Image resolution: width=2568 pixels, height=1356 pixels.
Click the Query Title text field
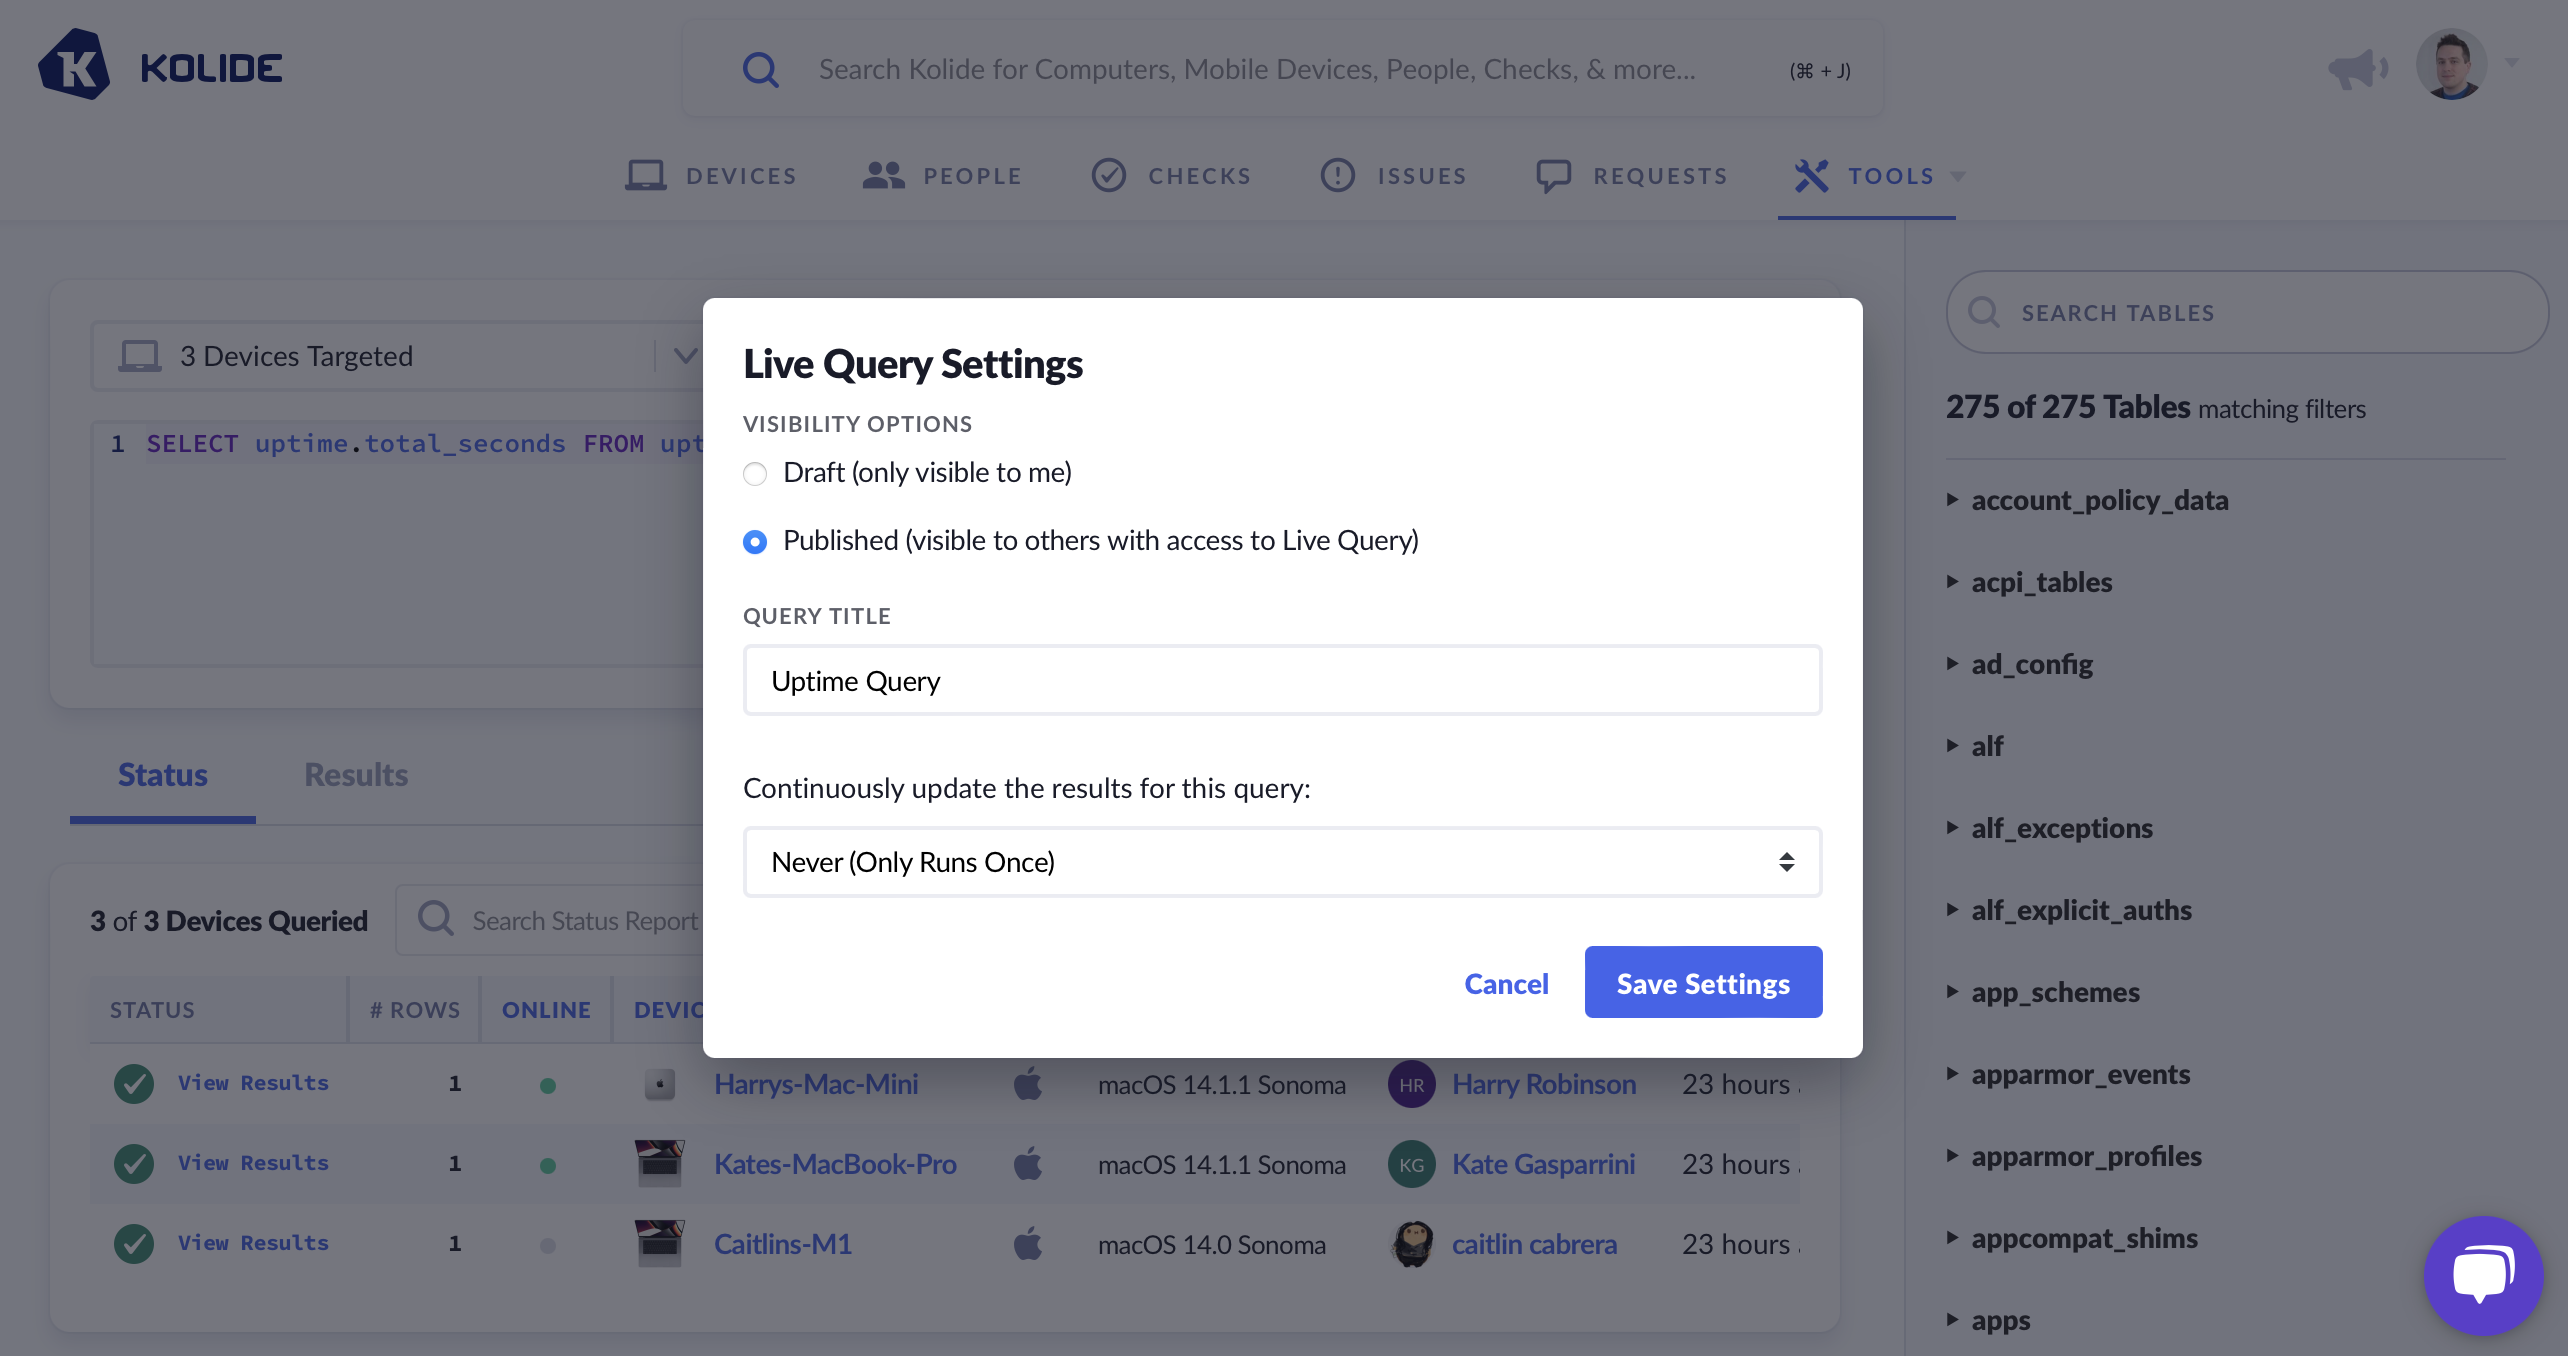click(x=1282, y=681)
